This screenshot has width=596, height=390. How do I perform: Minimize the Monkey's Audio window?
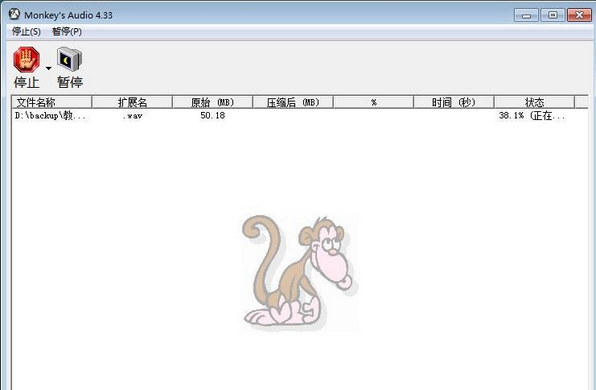(x=526, y=15)
